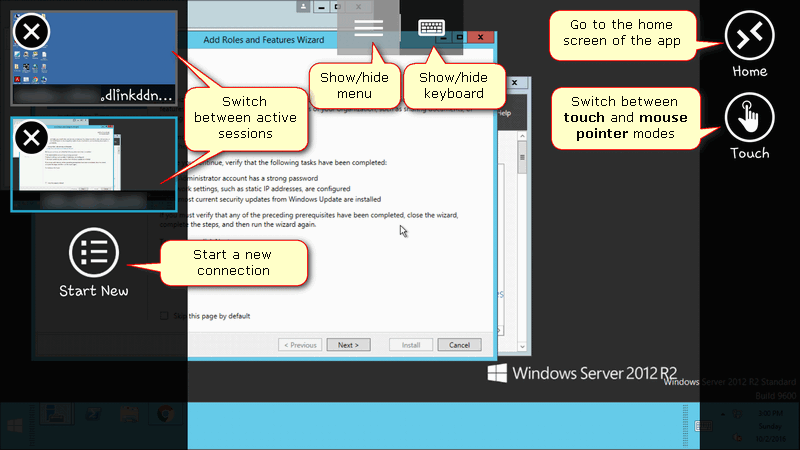Click the Start New connection icon
800x450 pixels.
94,253
